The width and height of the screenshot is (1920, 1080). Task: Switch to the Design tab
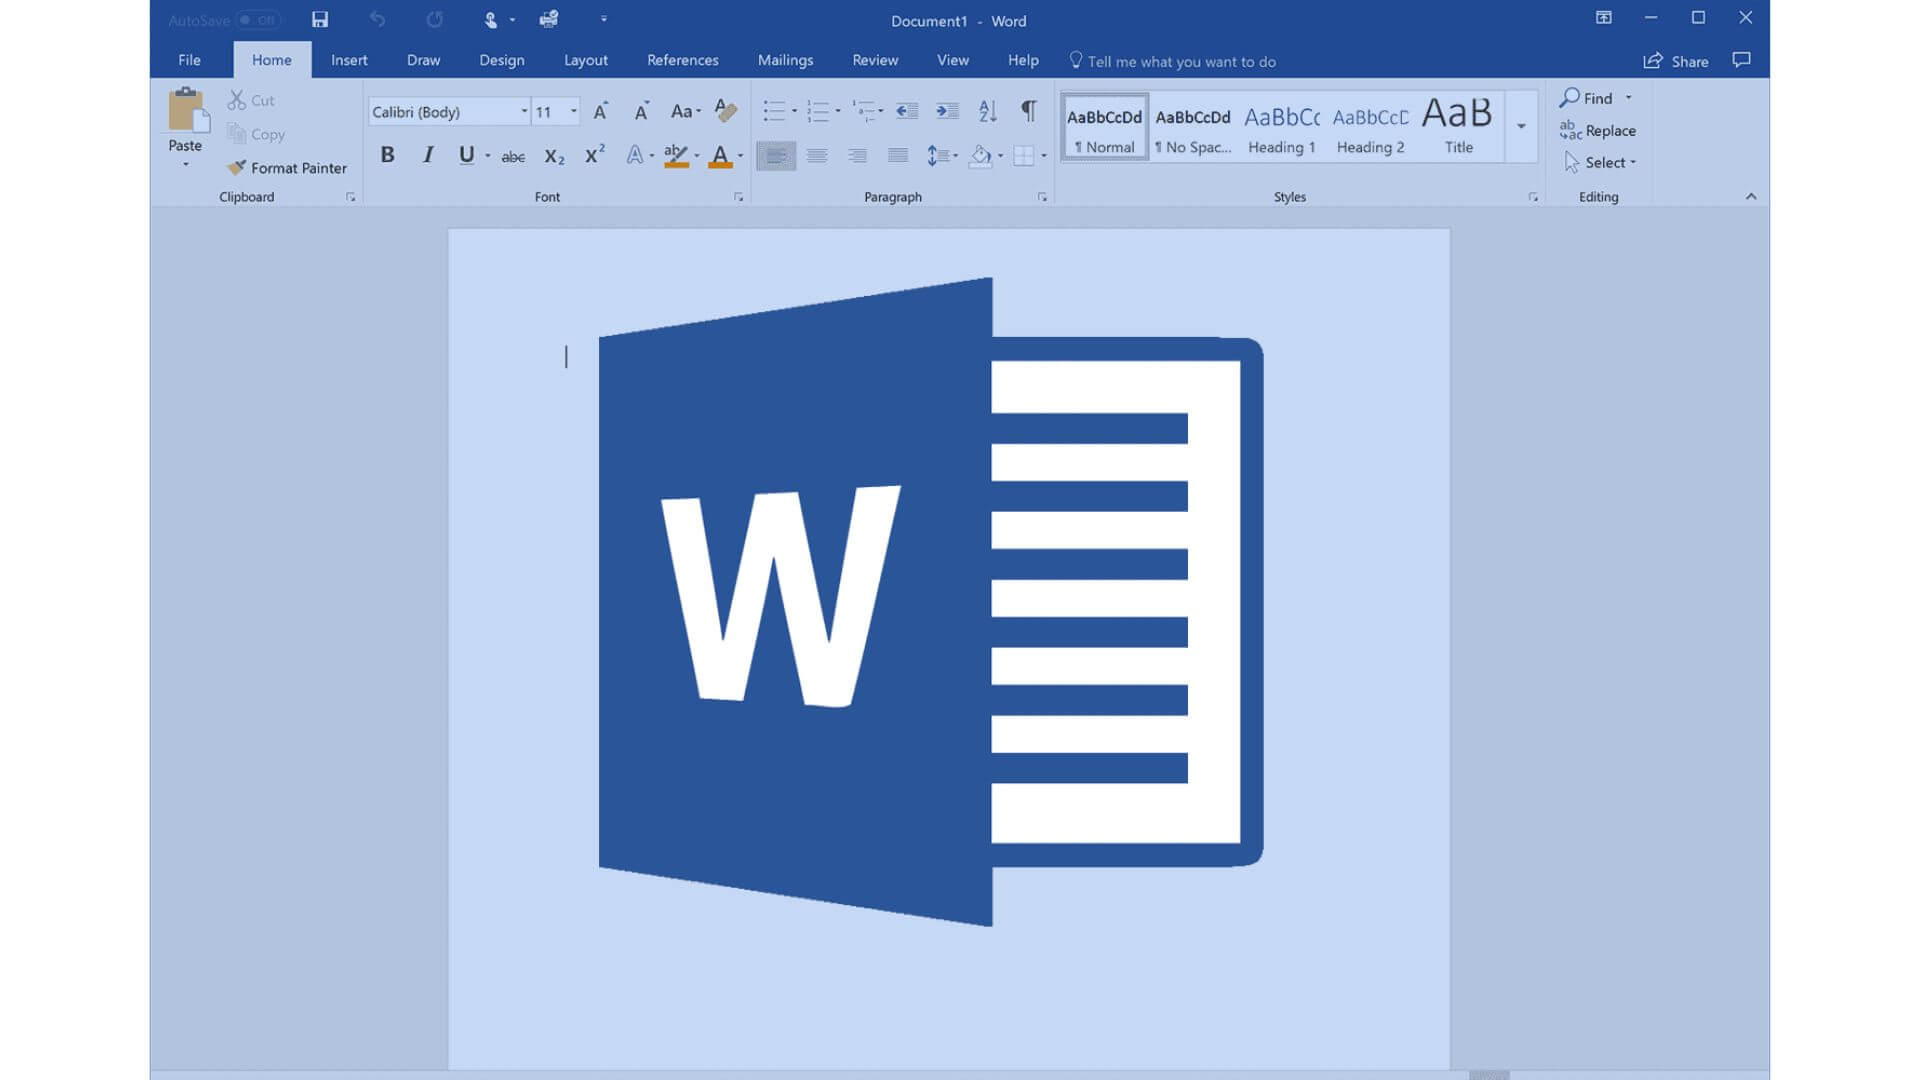point(501,60)
